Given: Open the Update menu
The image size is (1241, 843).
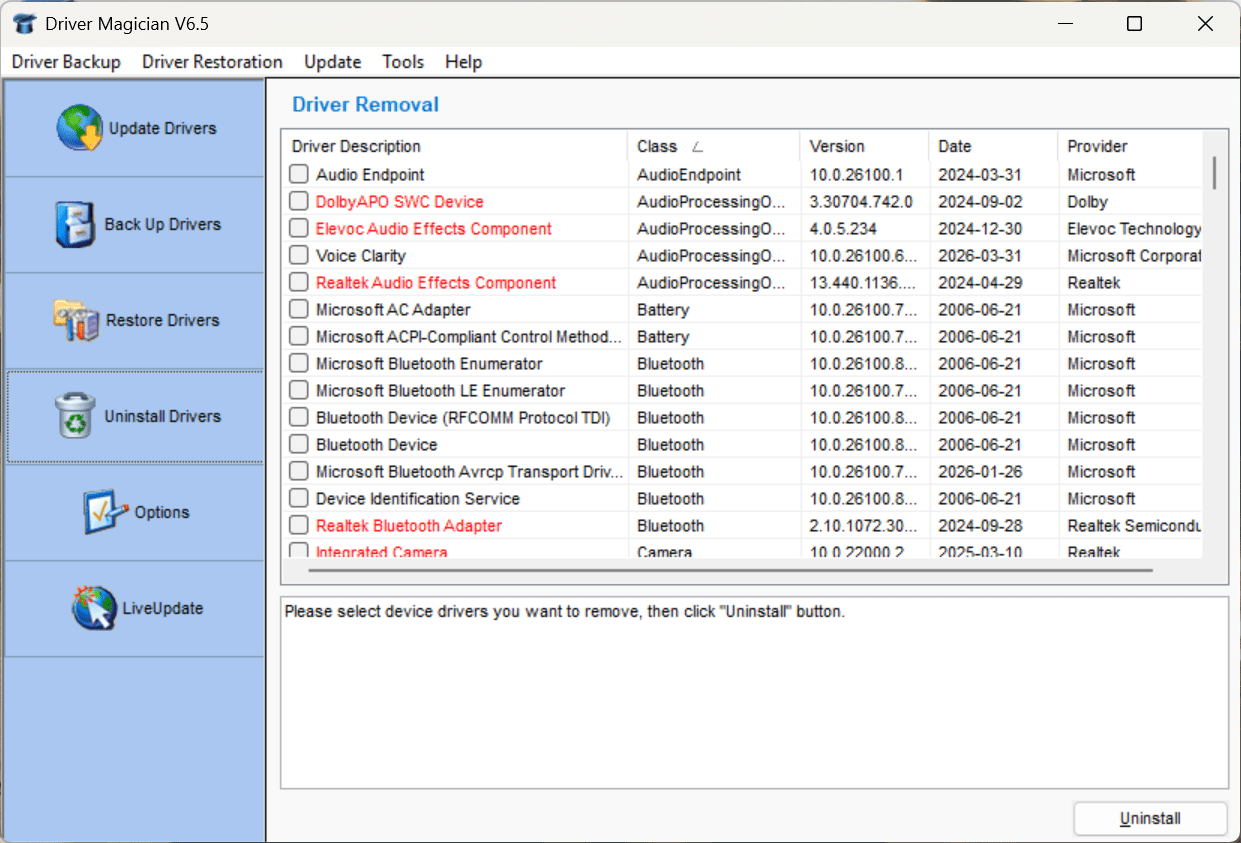Looking at the screenshot, I should pos(333,62).
